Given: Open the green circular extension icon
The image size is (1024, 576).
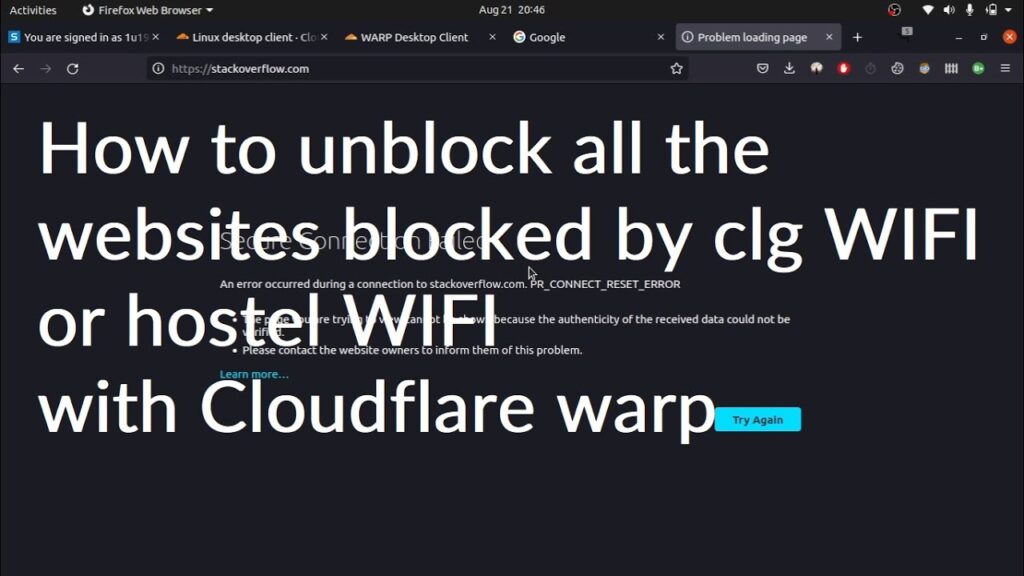Looking at the screenshot, I should coord(978,69).
